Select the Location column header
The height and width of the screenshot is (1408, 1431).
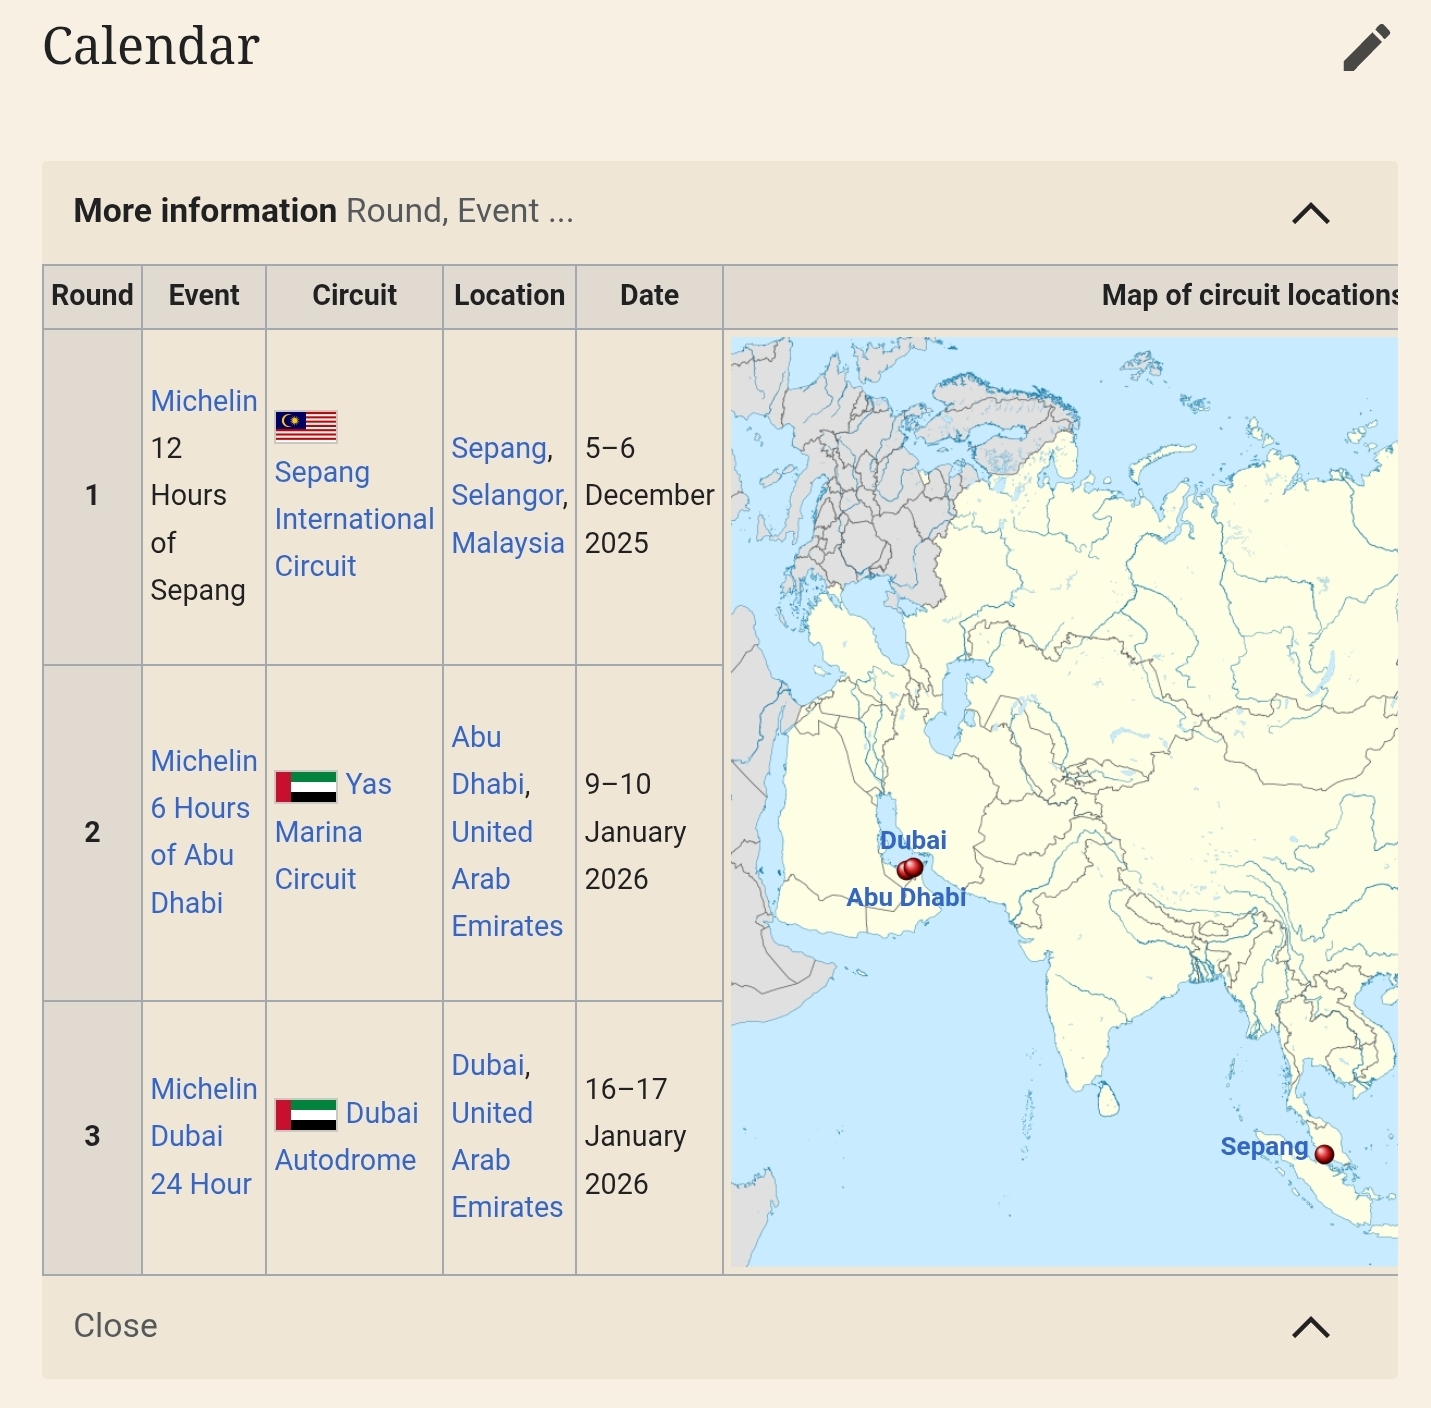click(x=509, y=296)
